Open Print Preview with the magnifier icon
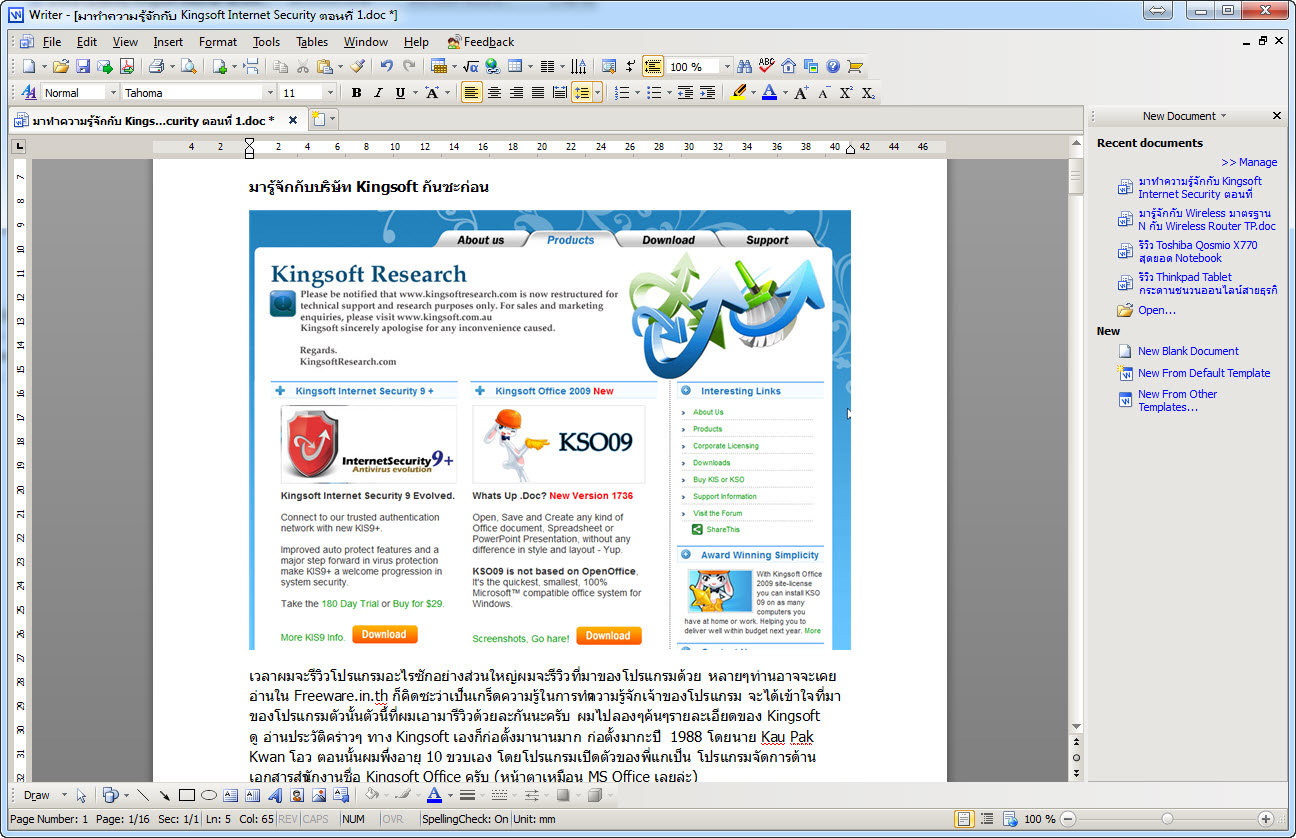Screen dimensions: 1296x838 tap(188, 67)
